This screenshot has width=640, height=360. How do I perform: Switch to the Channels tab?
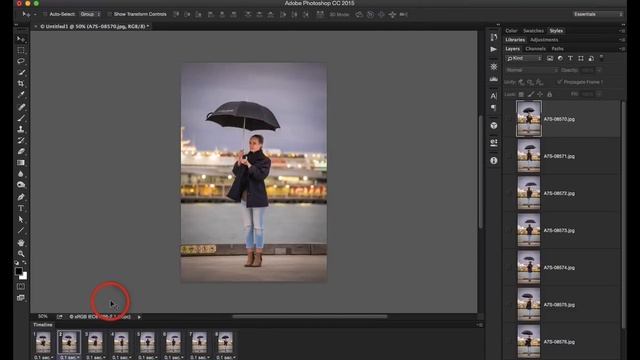point(536,49)
